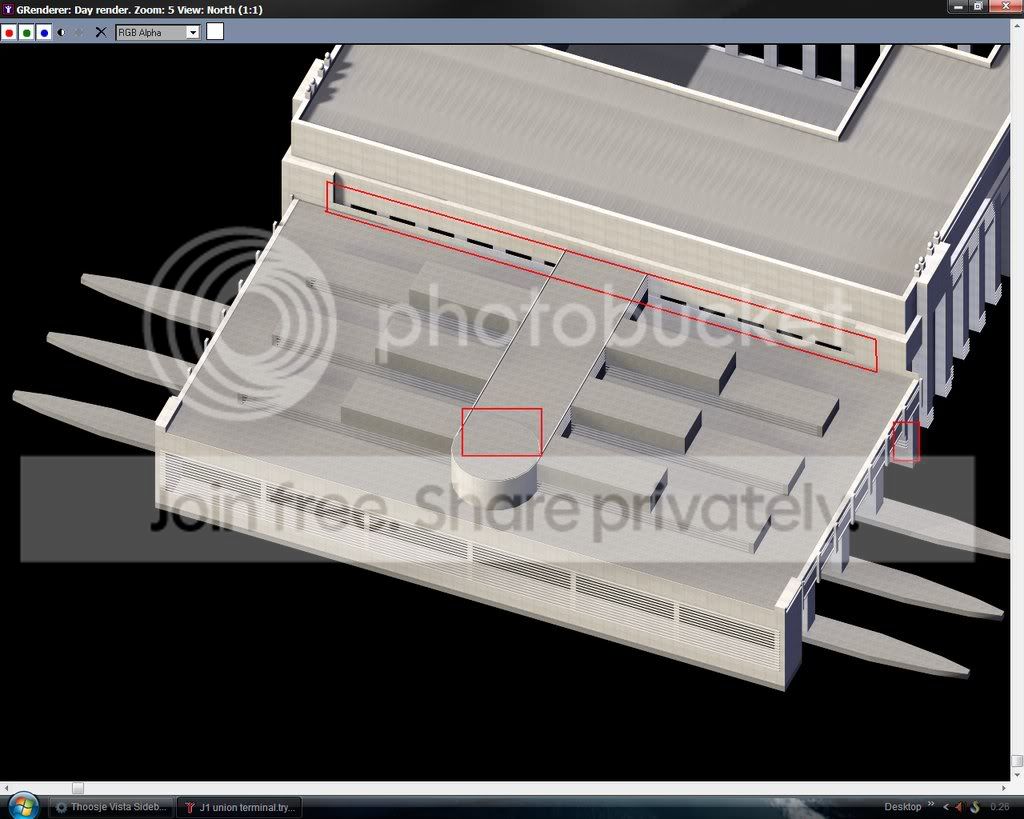1024x819 pixels.
Task: Switch to Thoosje Vista Sidebar taskbar item
Action: tap(112, 807)
